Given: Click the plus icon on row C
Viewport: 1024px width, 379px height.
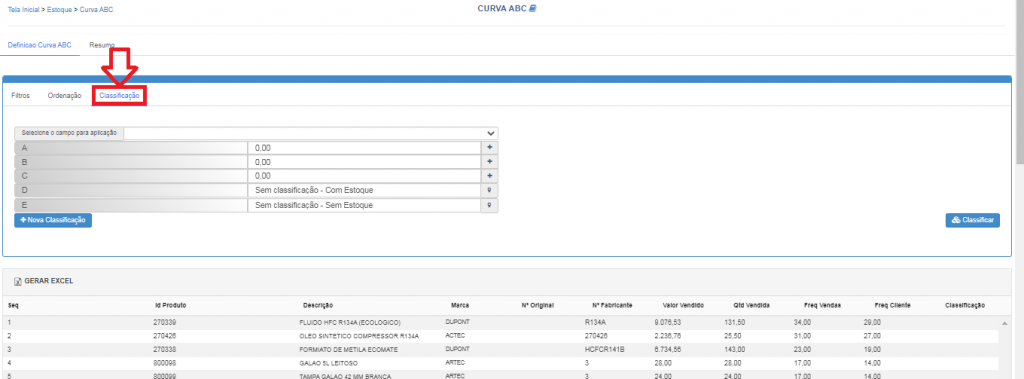Looking at the screenshot, I should tap(490, 176).
